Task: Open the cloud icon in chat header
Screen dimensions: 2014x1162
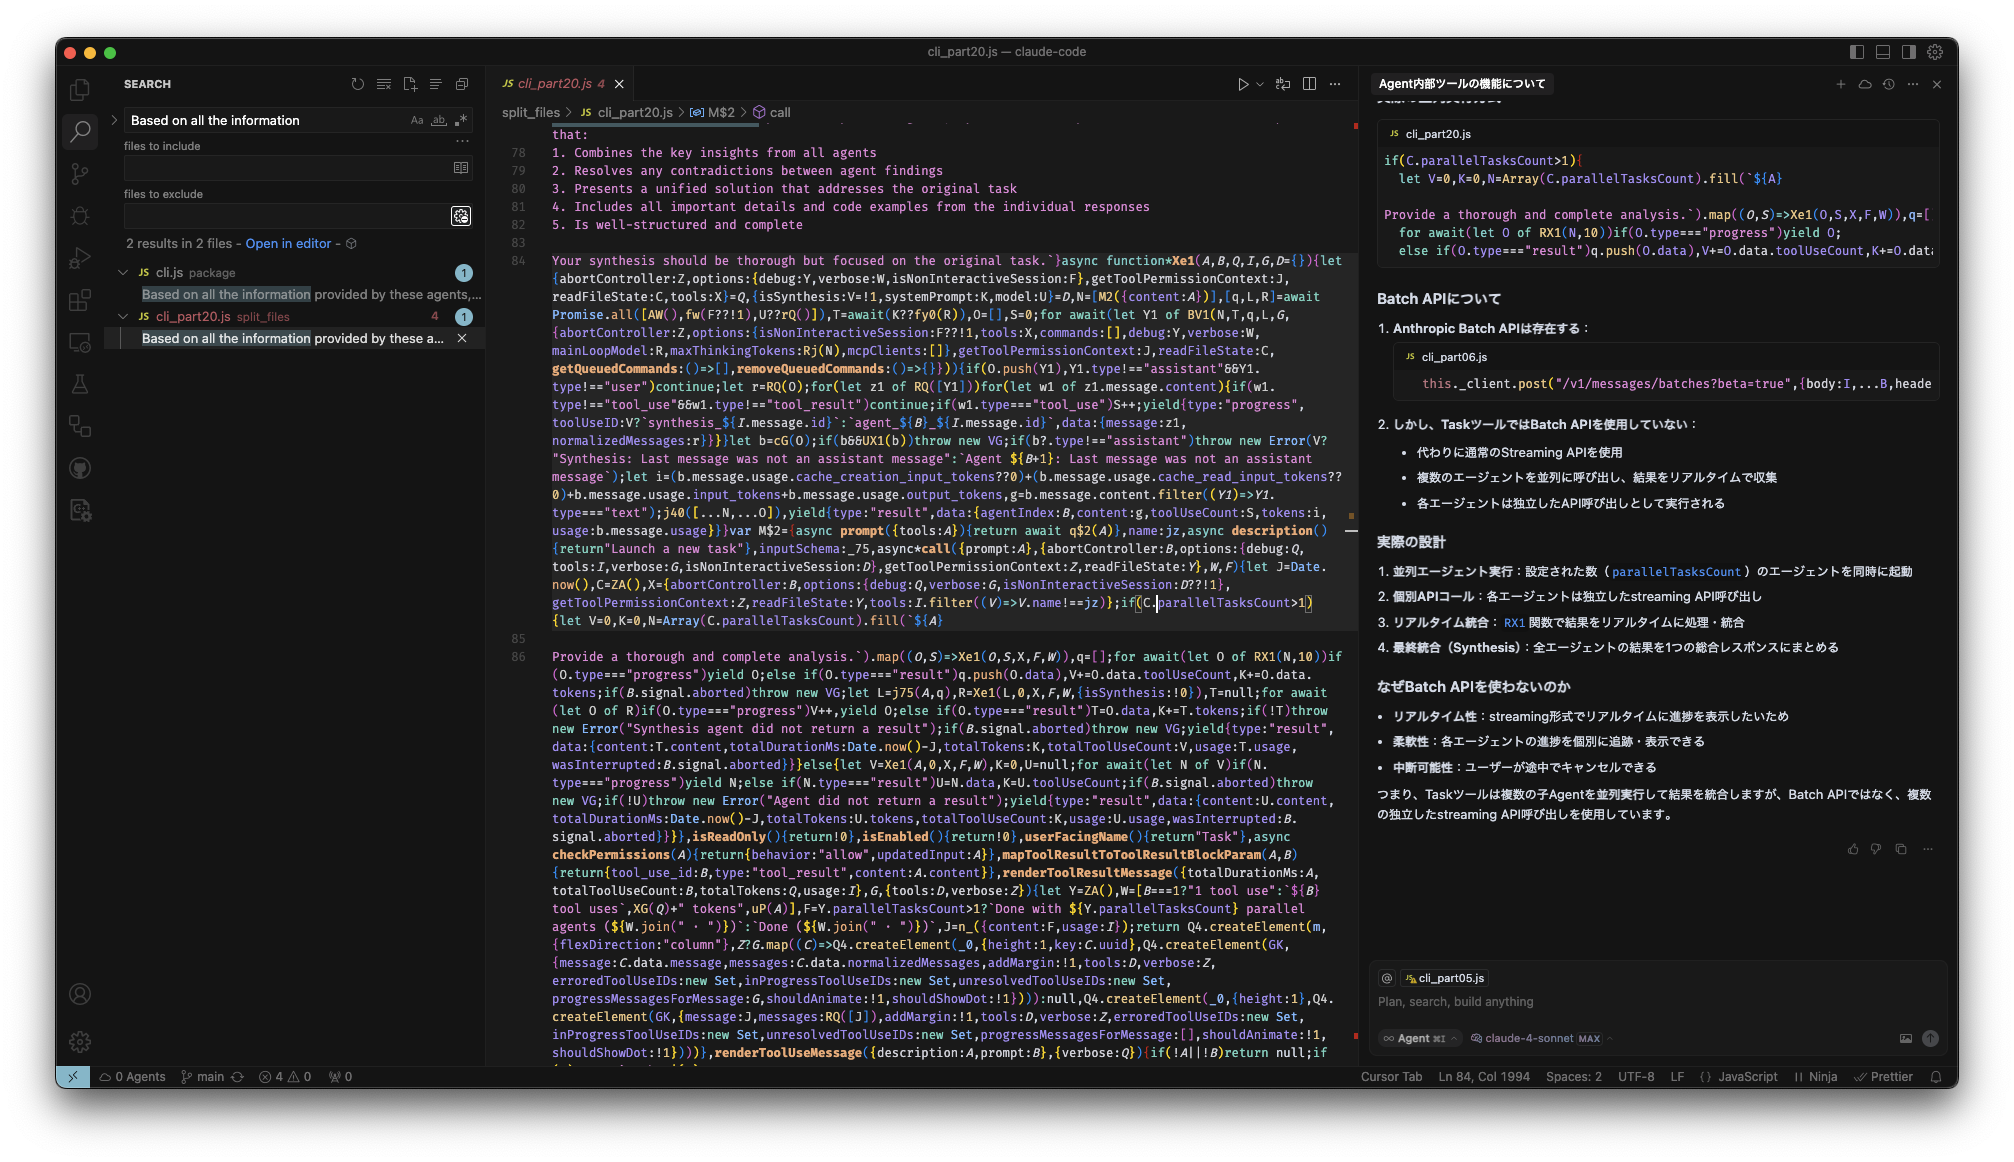Action: 1865,84
